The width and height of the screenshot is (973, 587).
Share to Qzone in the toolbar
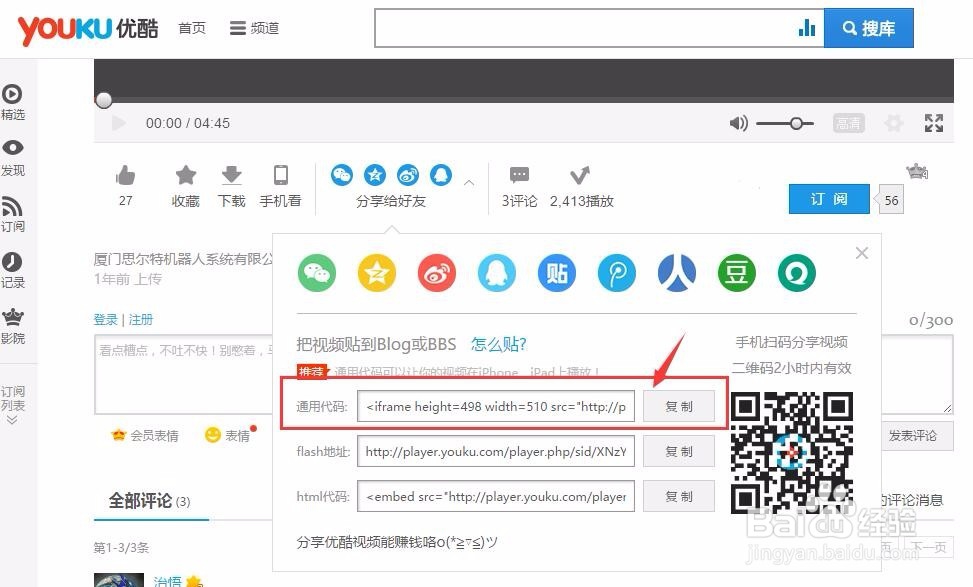pos(375,175)
